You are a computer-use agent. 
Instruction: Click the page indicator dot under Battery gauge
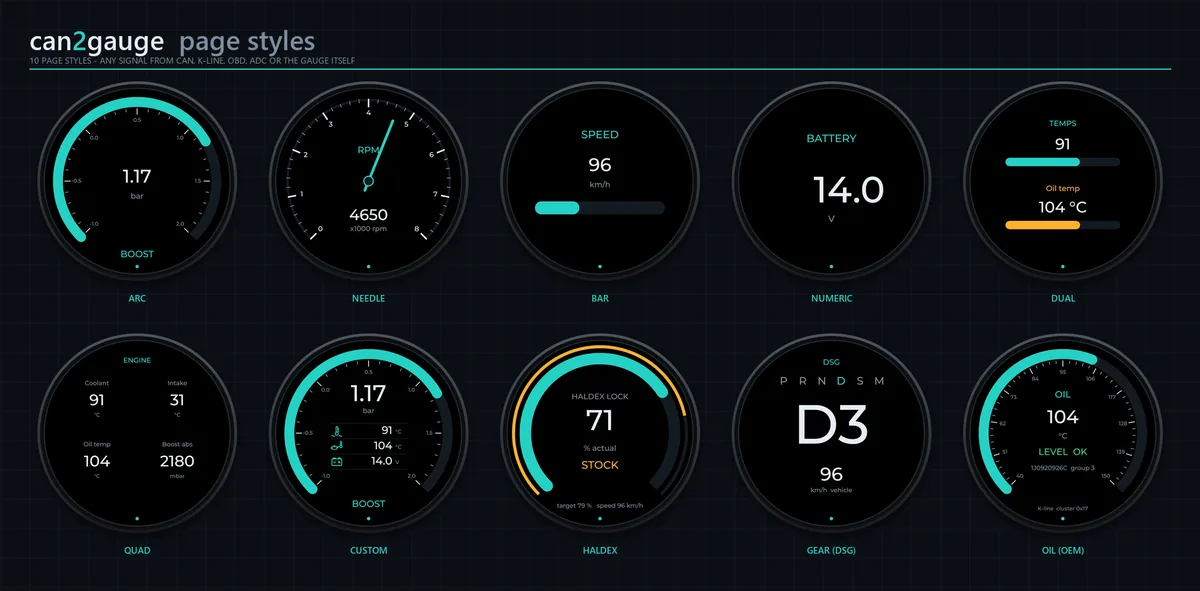coord(831,267)
